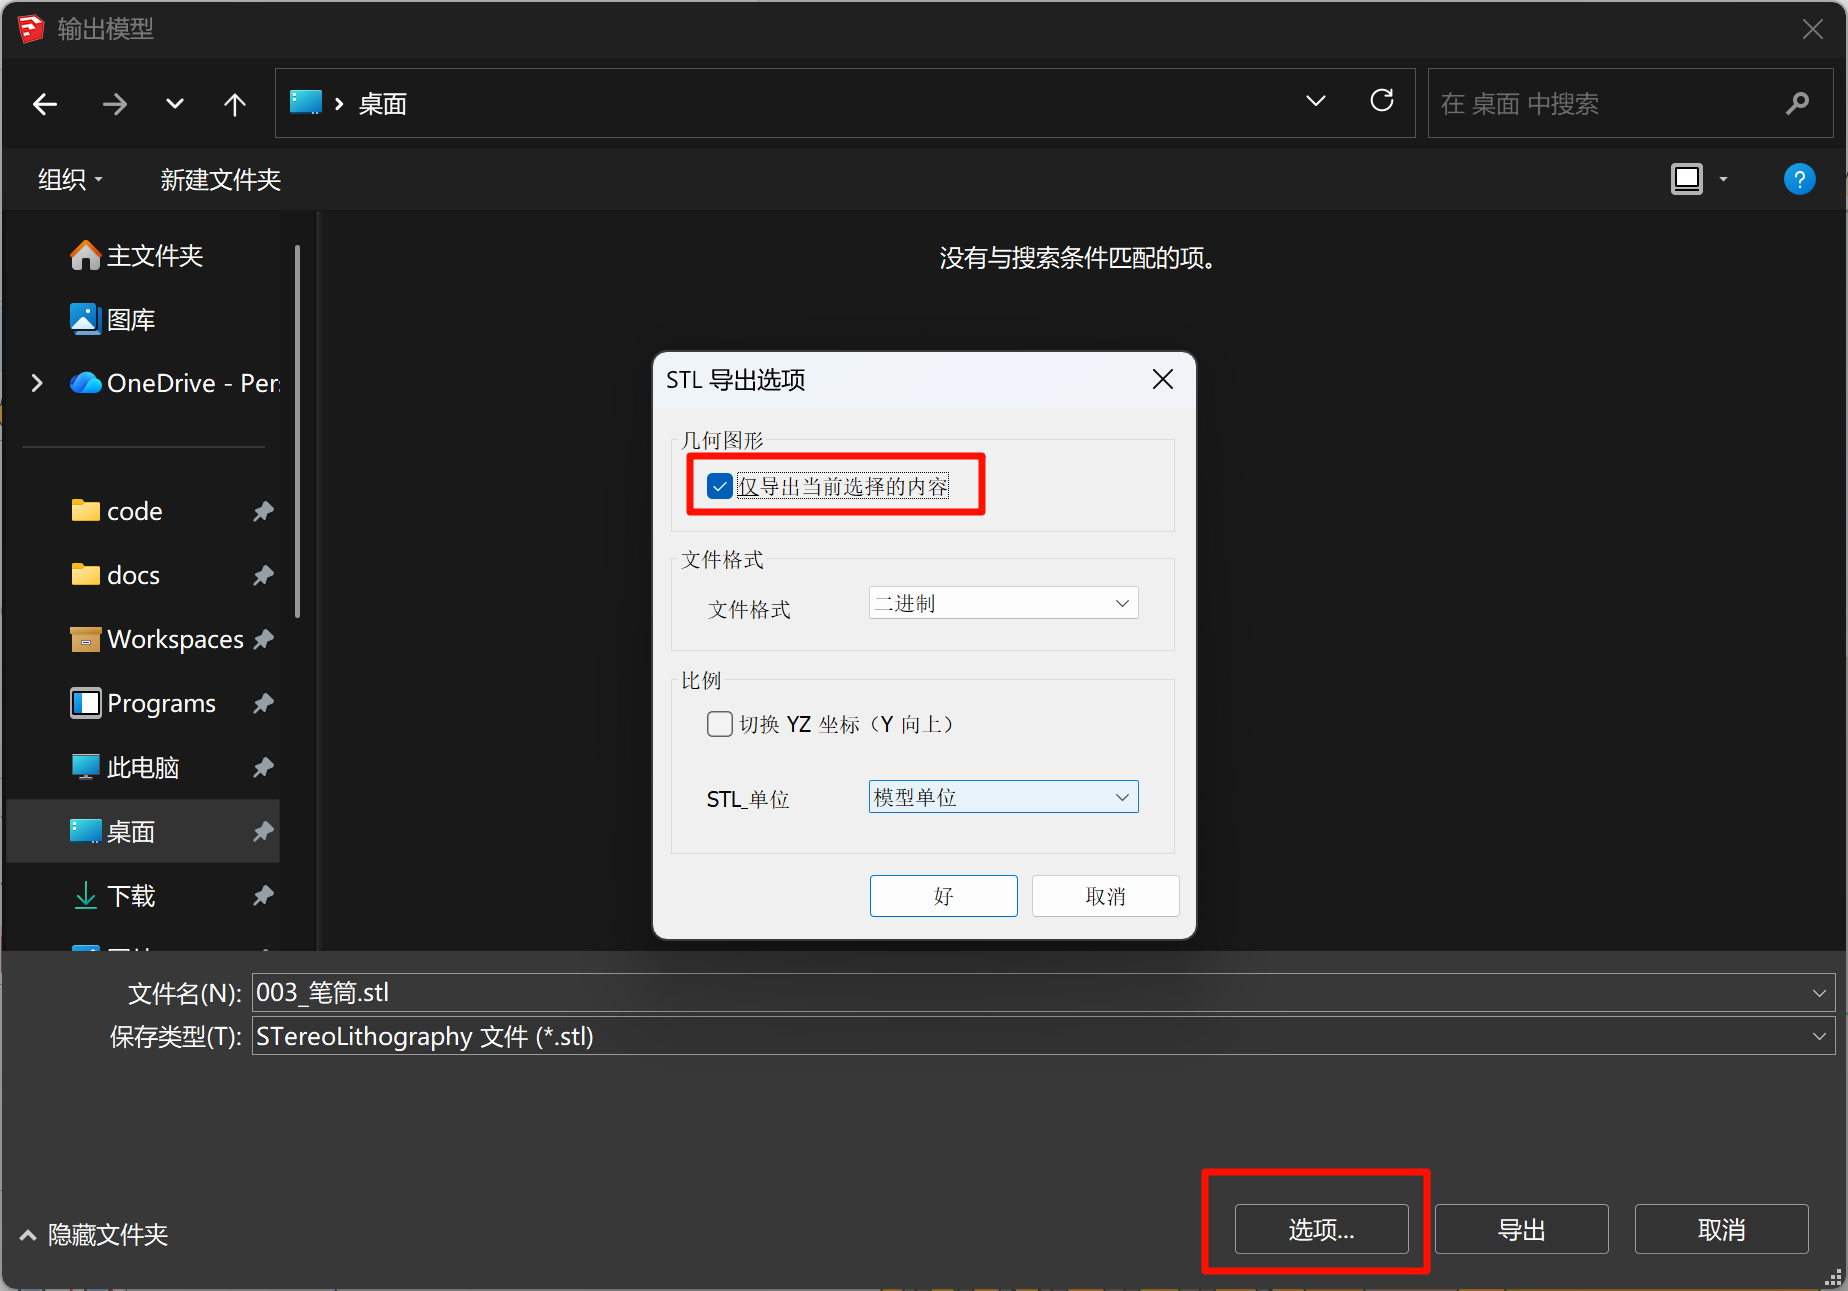1848x1291 pixels.
Task: Click the up one level arrow
Action: tap(234, 104)
